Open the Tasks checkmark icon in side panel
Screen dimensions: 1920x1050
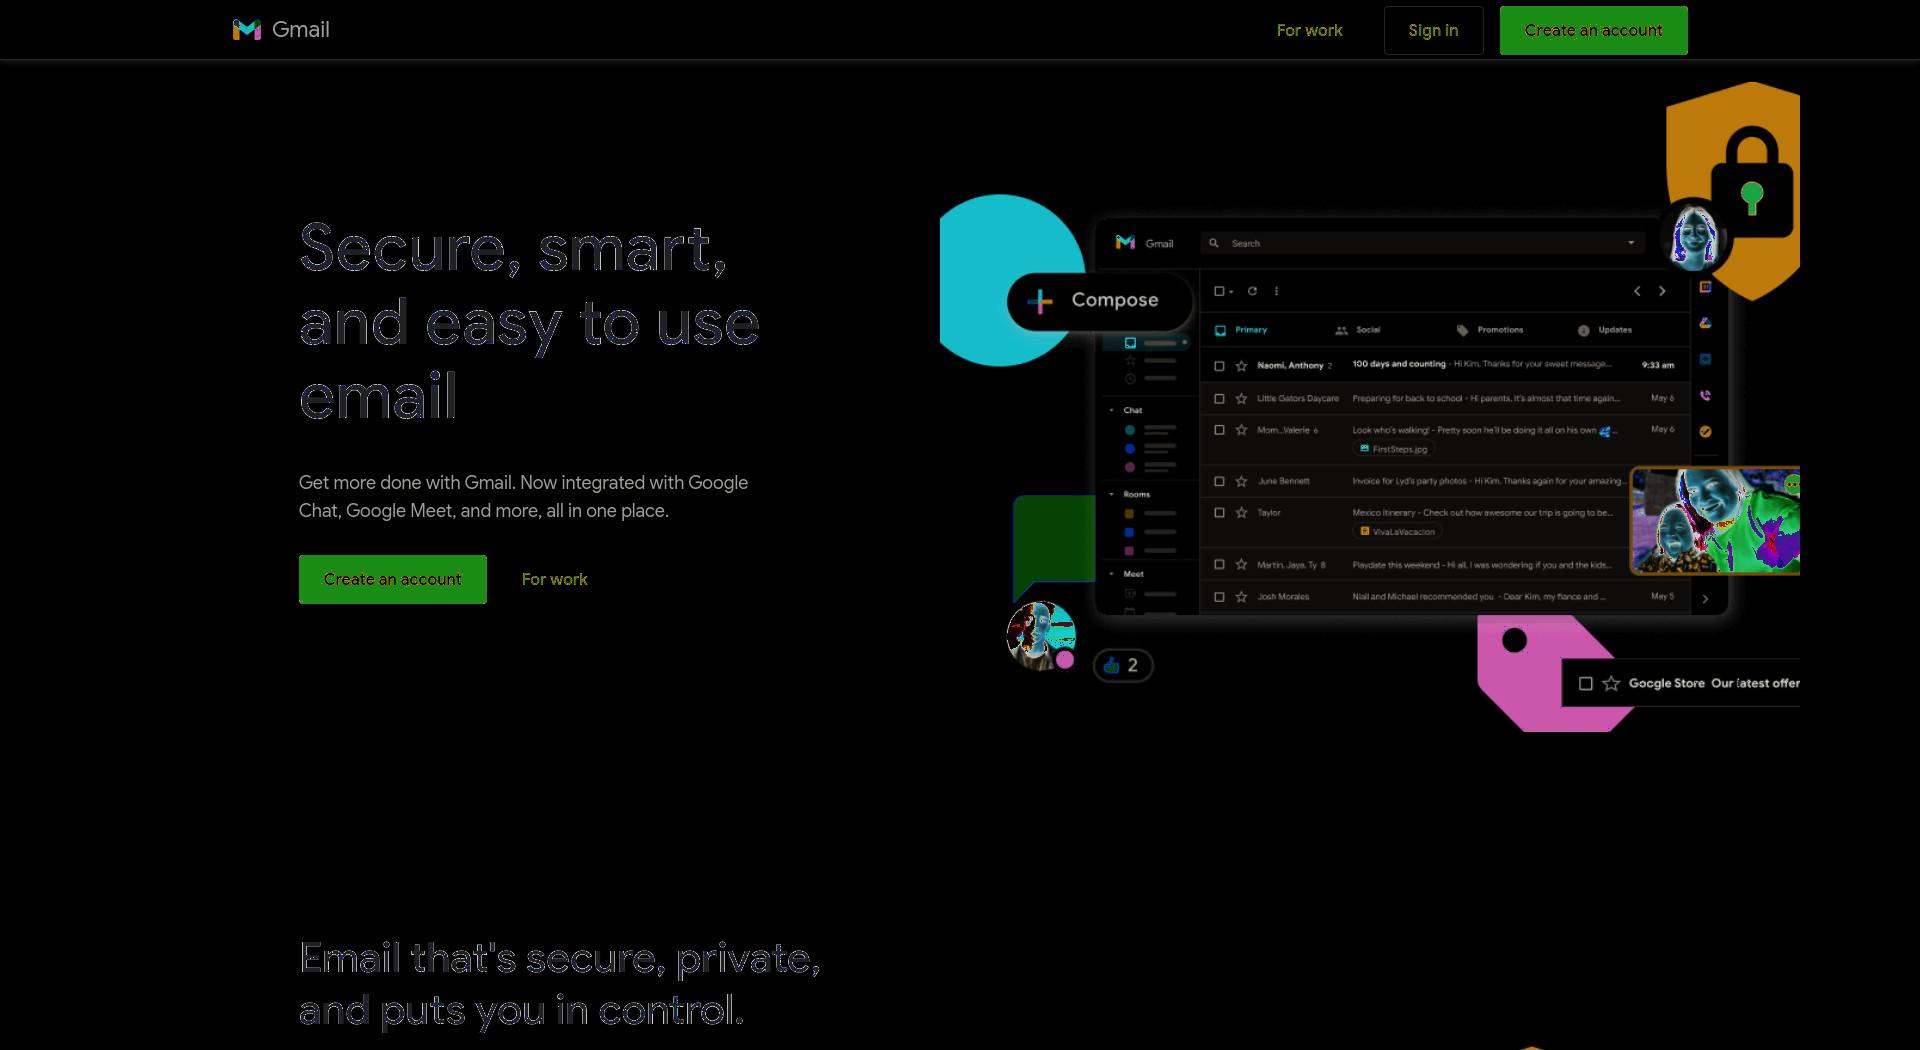point(1705,431)
